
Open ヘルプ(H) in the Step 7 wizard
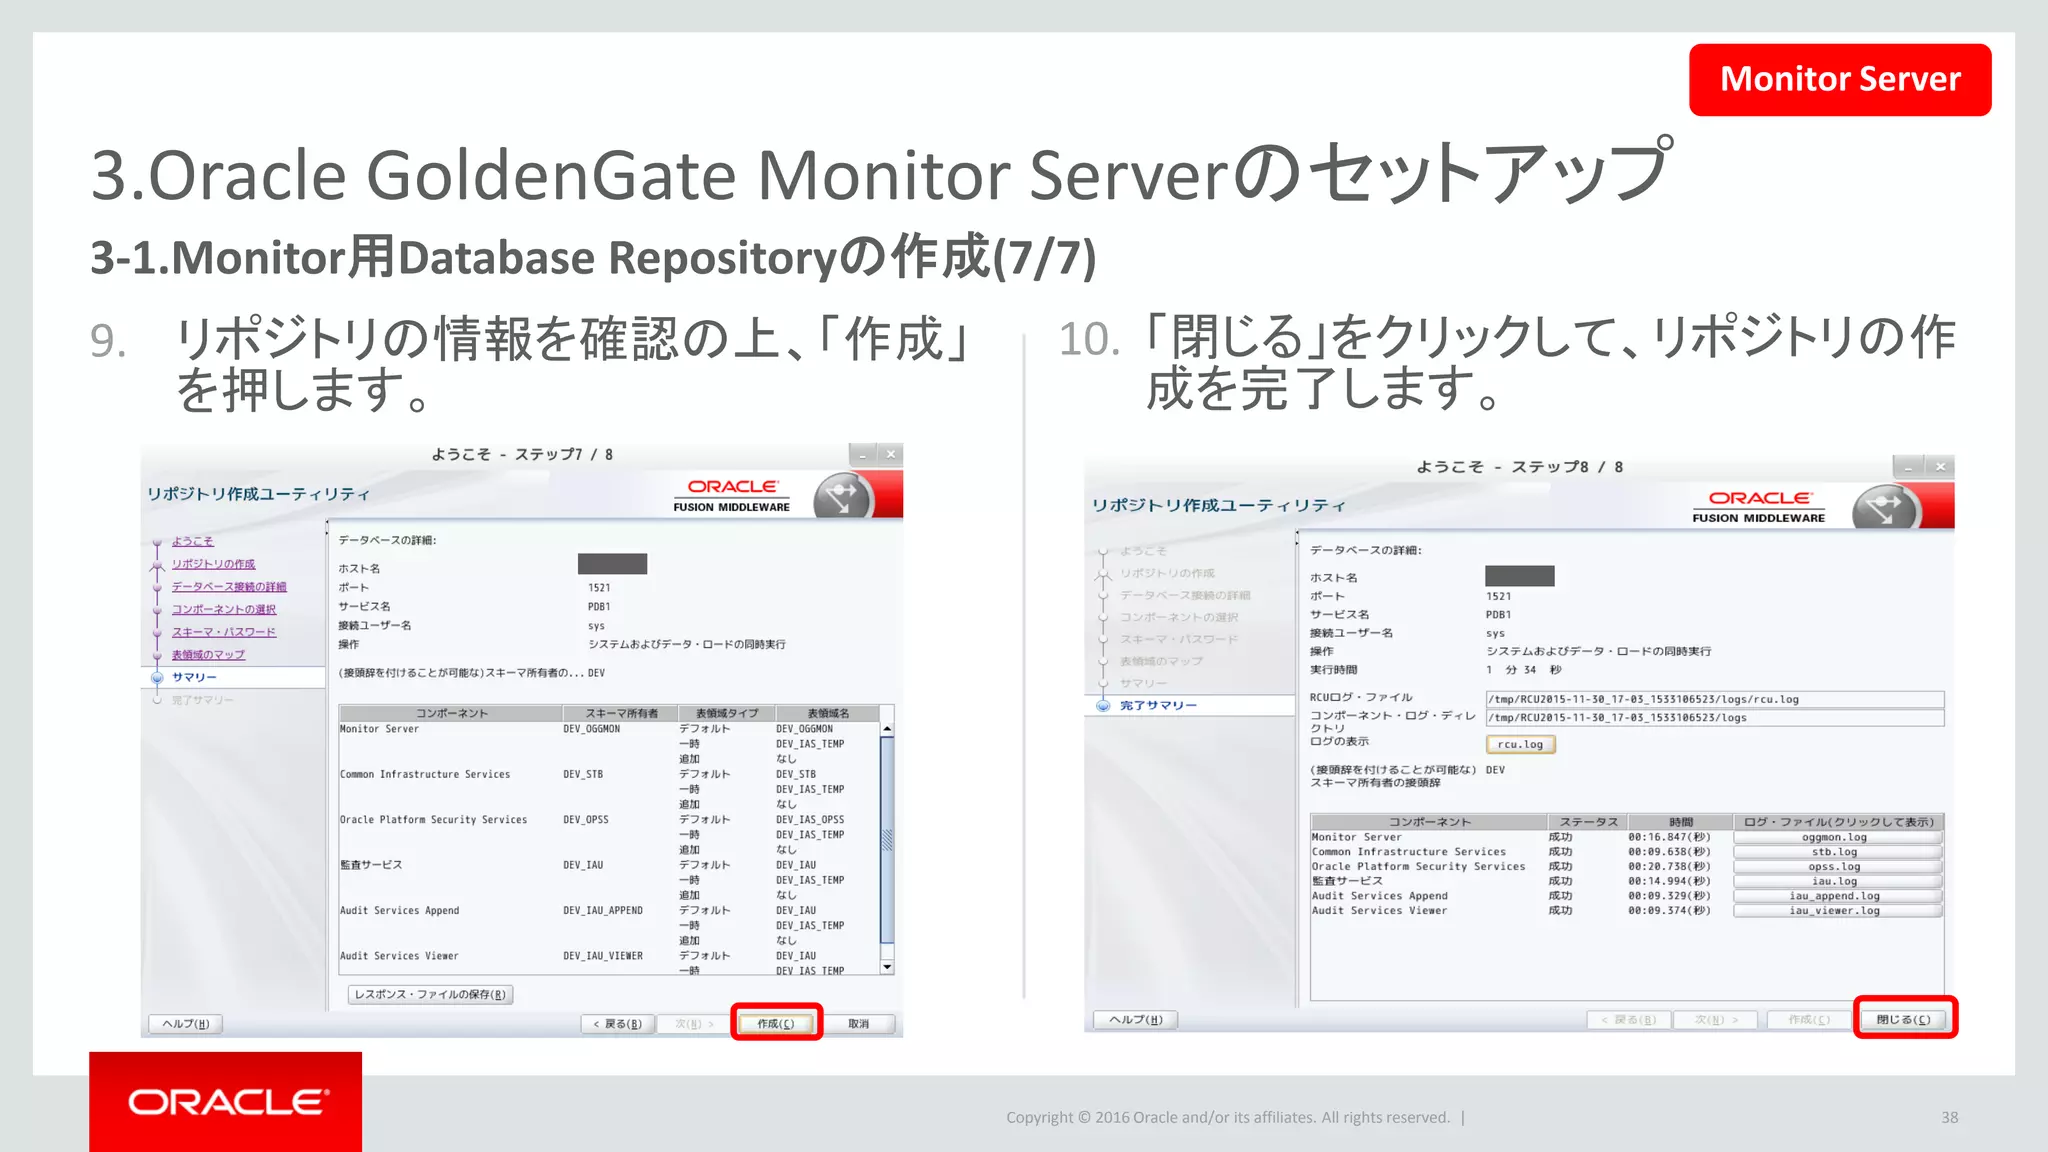coord(186,1023)
